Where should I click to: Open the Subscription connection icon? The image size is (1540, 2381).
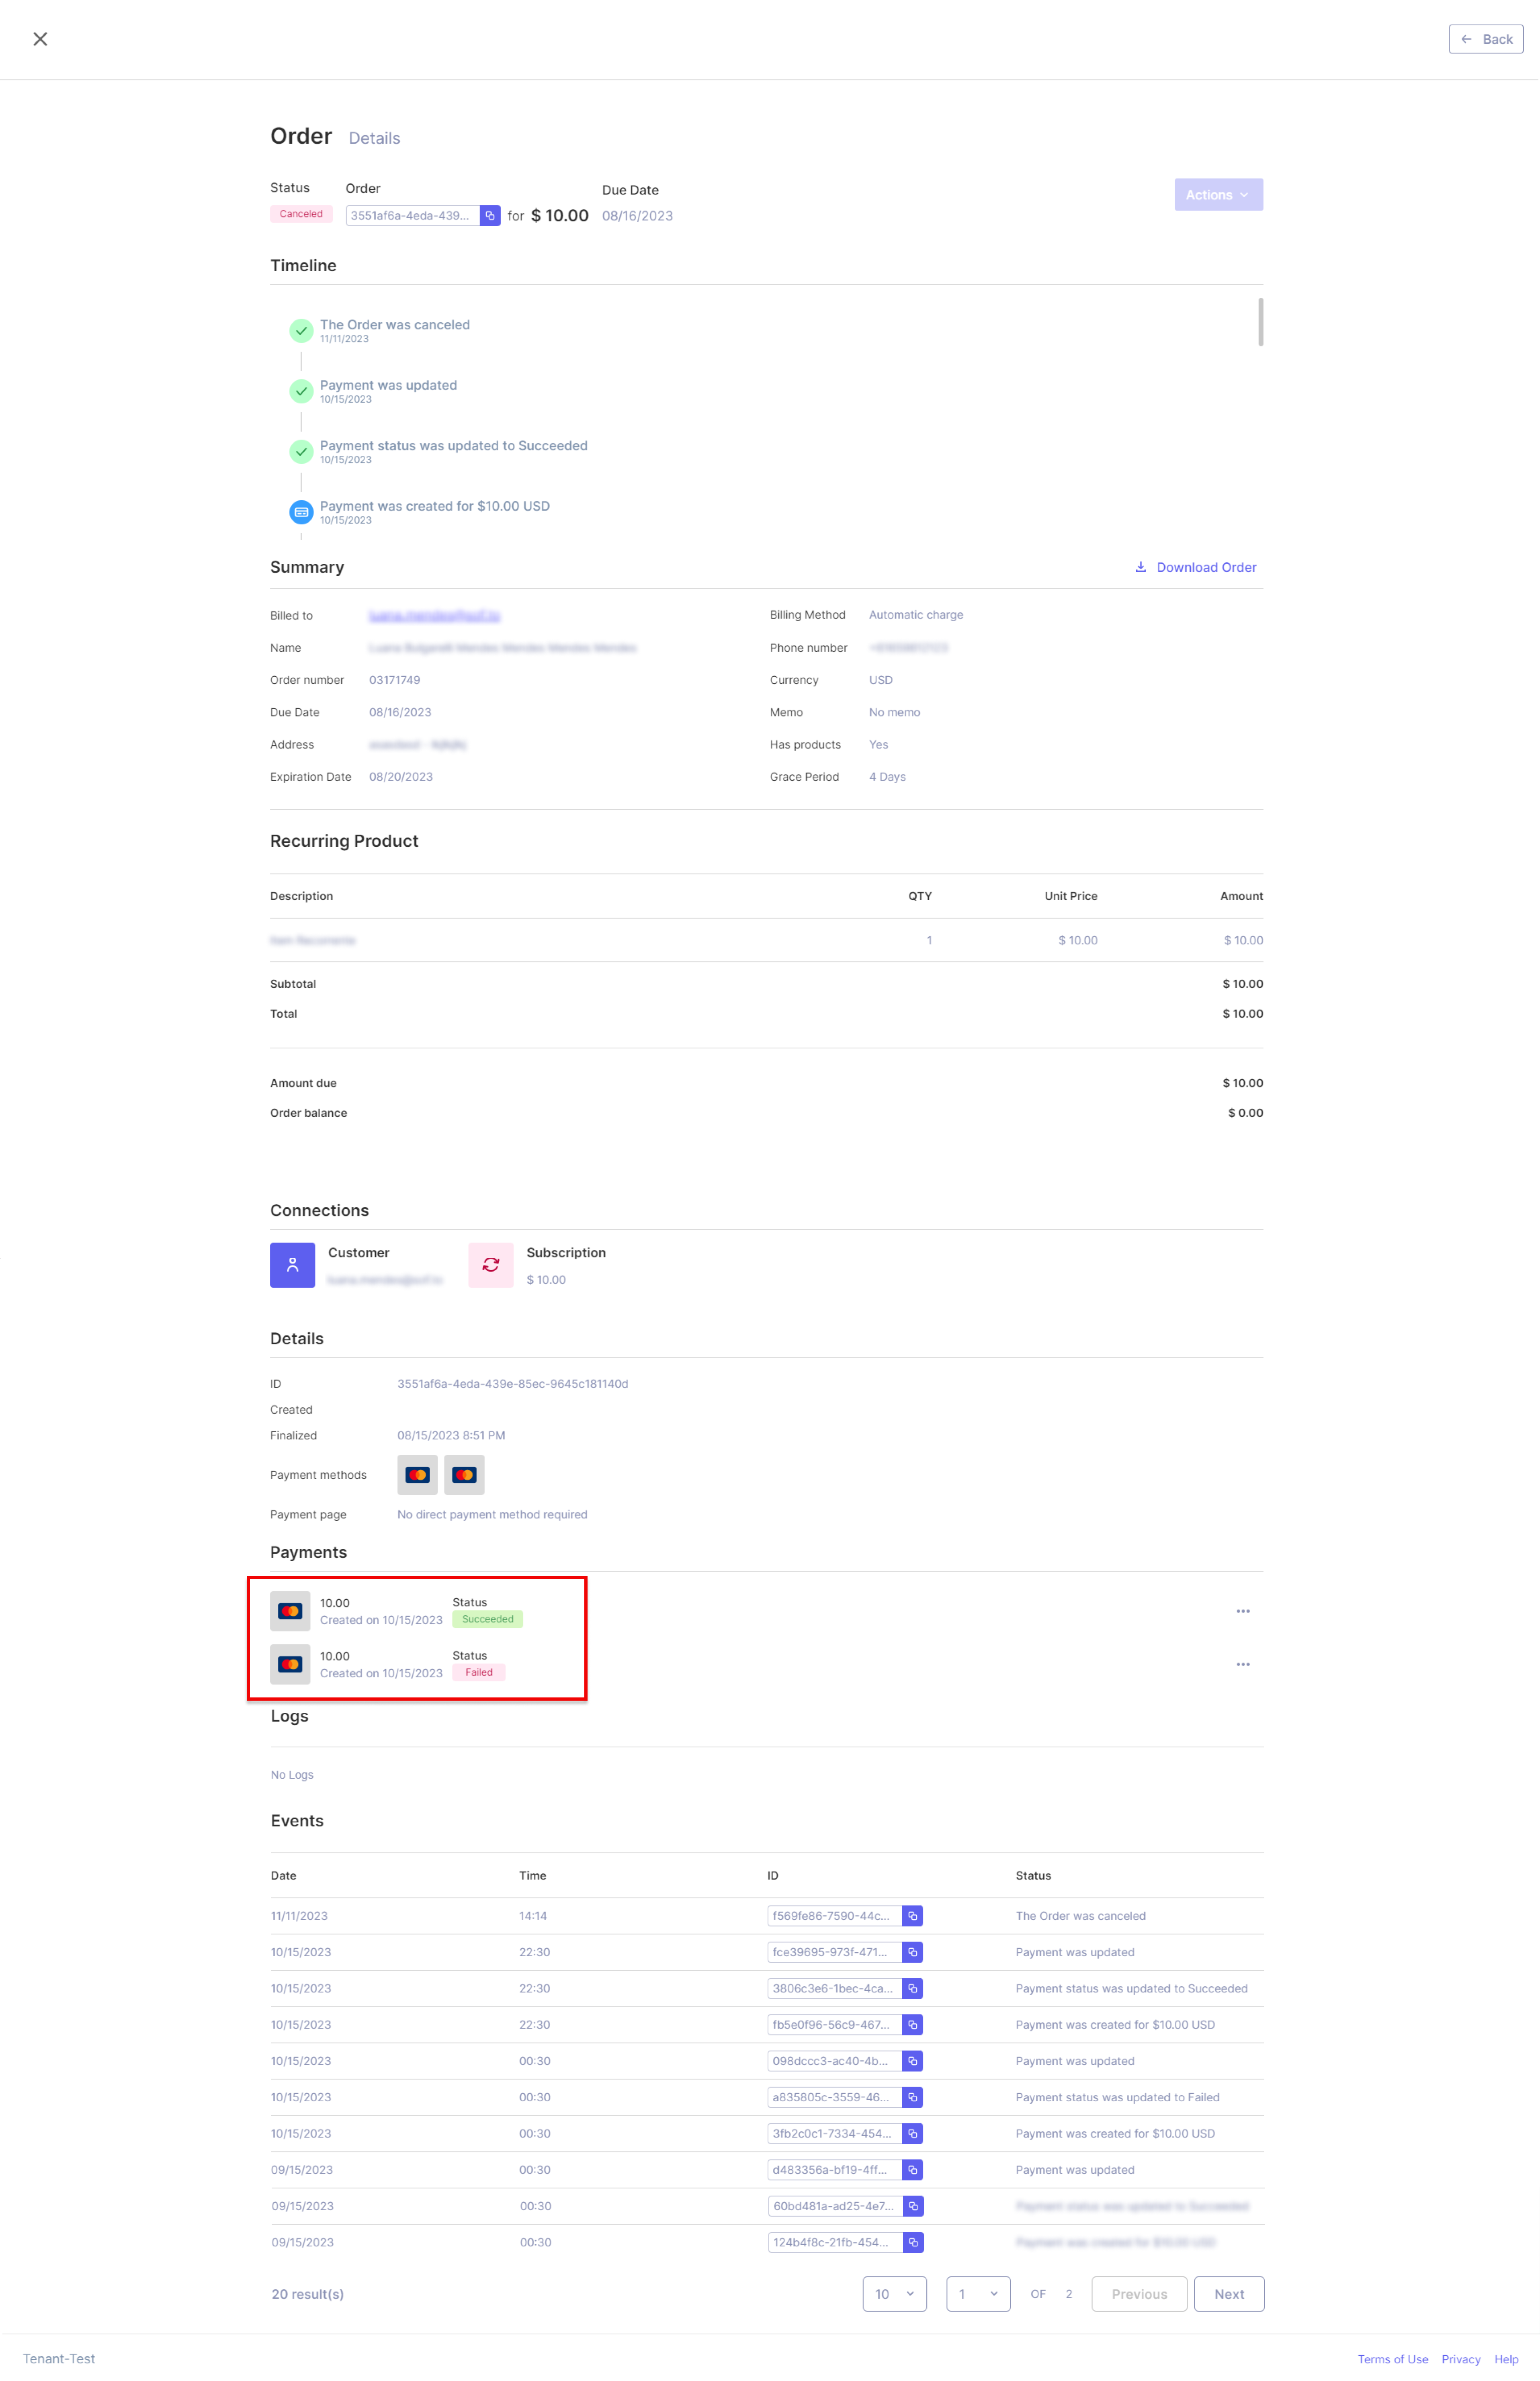point(491,1265)
